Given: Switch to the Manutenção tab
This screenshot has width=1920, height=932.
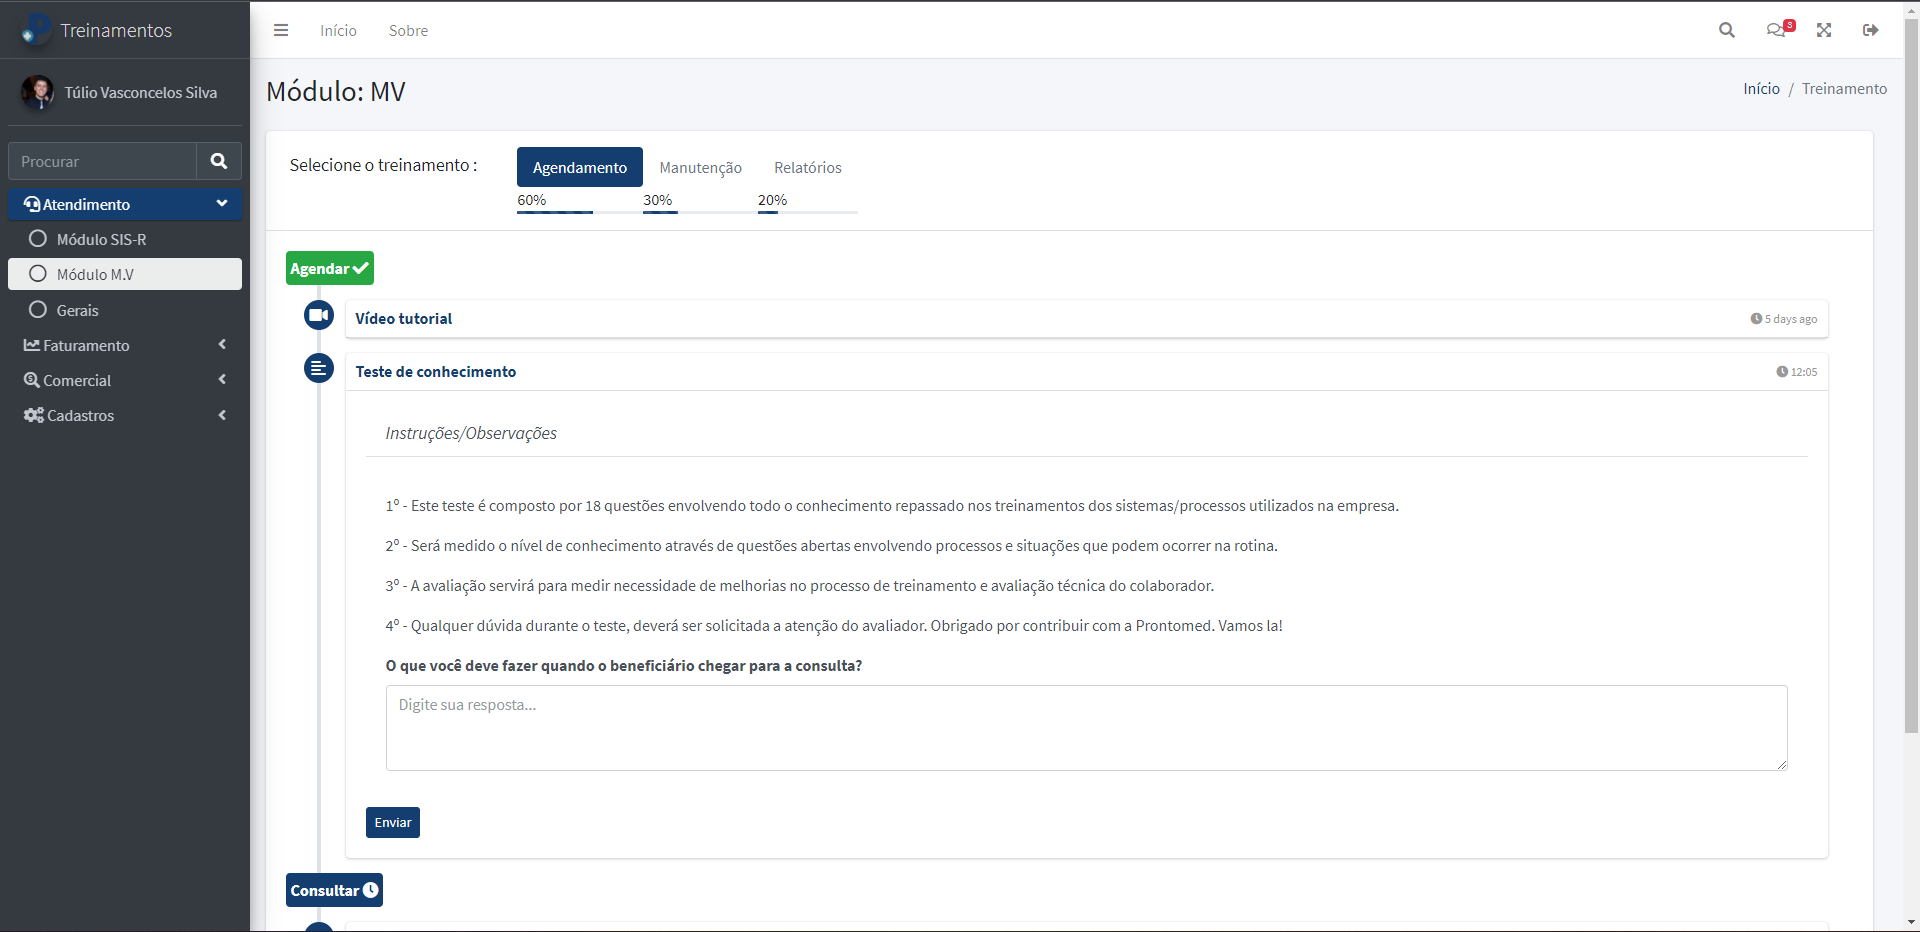Looking at the screenshot, I should (x=700, y=167).
